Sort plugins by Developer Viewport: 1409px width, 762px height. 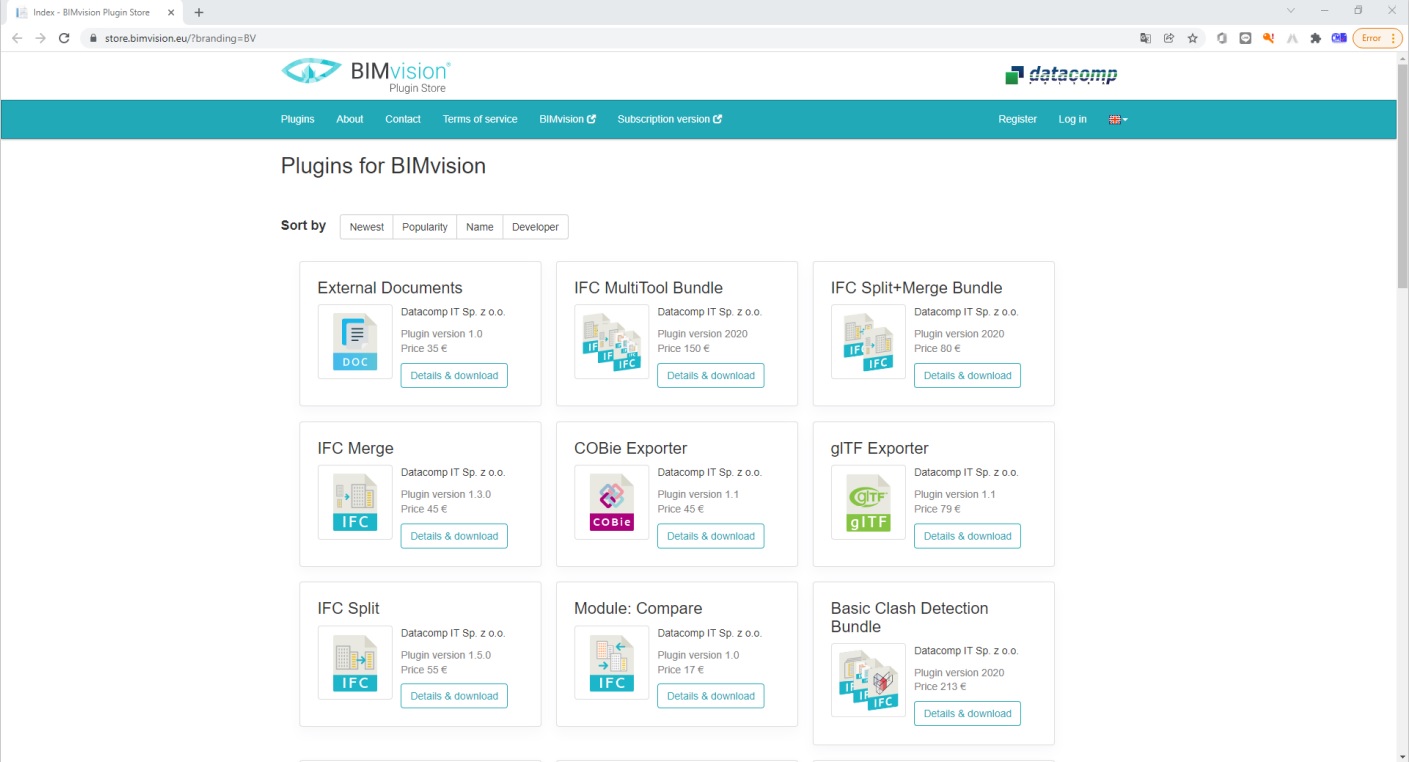pyautogui.click(x=535, y=227)
